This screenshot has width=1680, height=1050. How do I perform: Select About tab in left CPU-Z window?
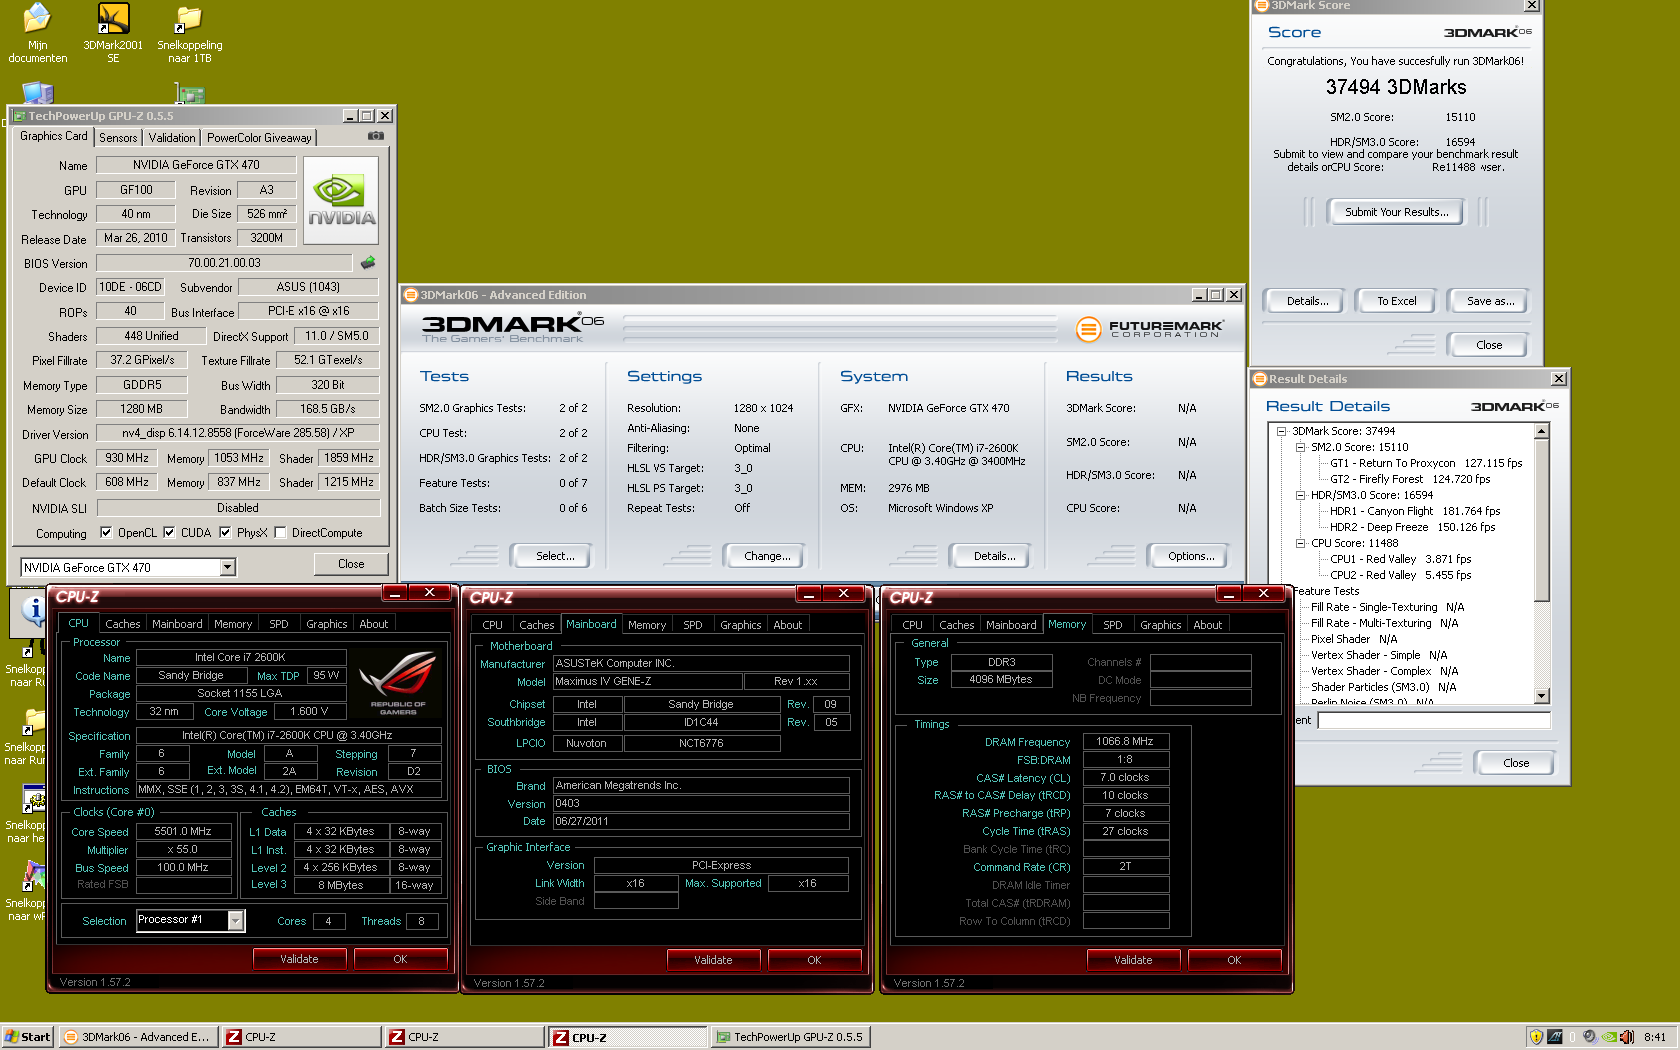point(374,624)
